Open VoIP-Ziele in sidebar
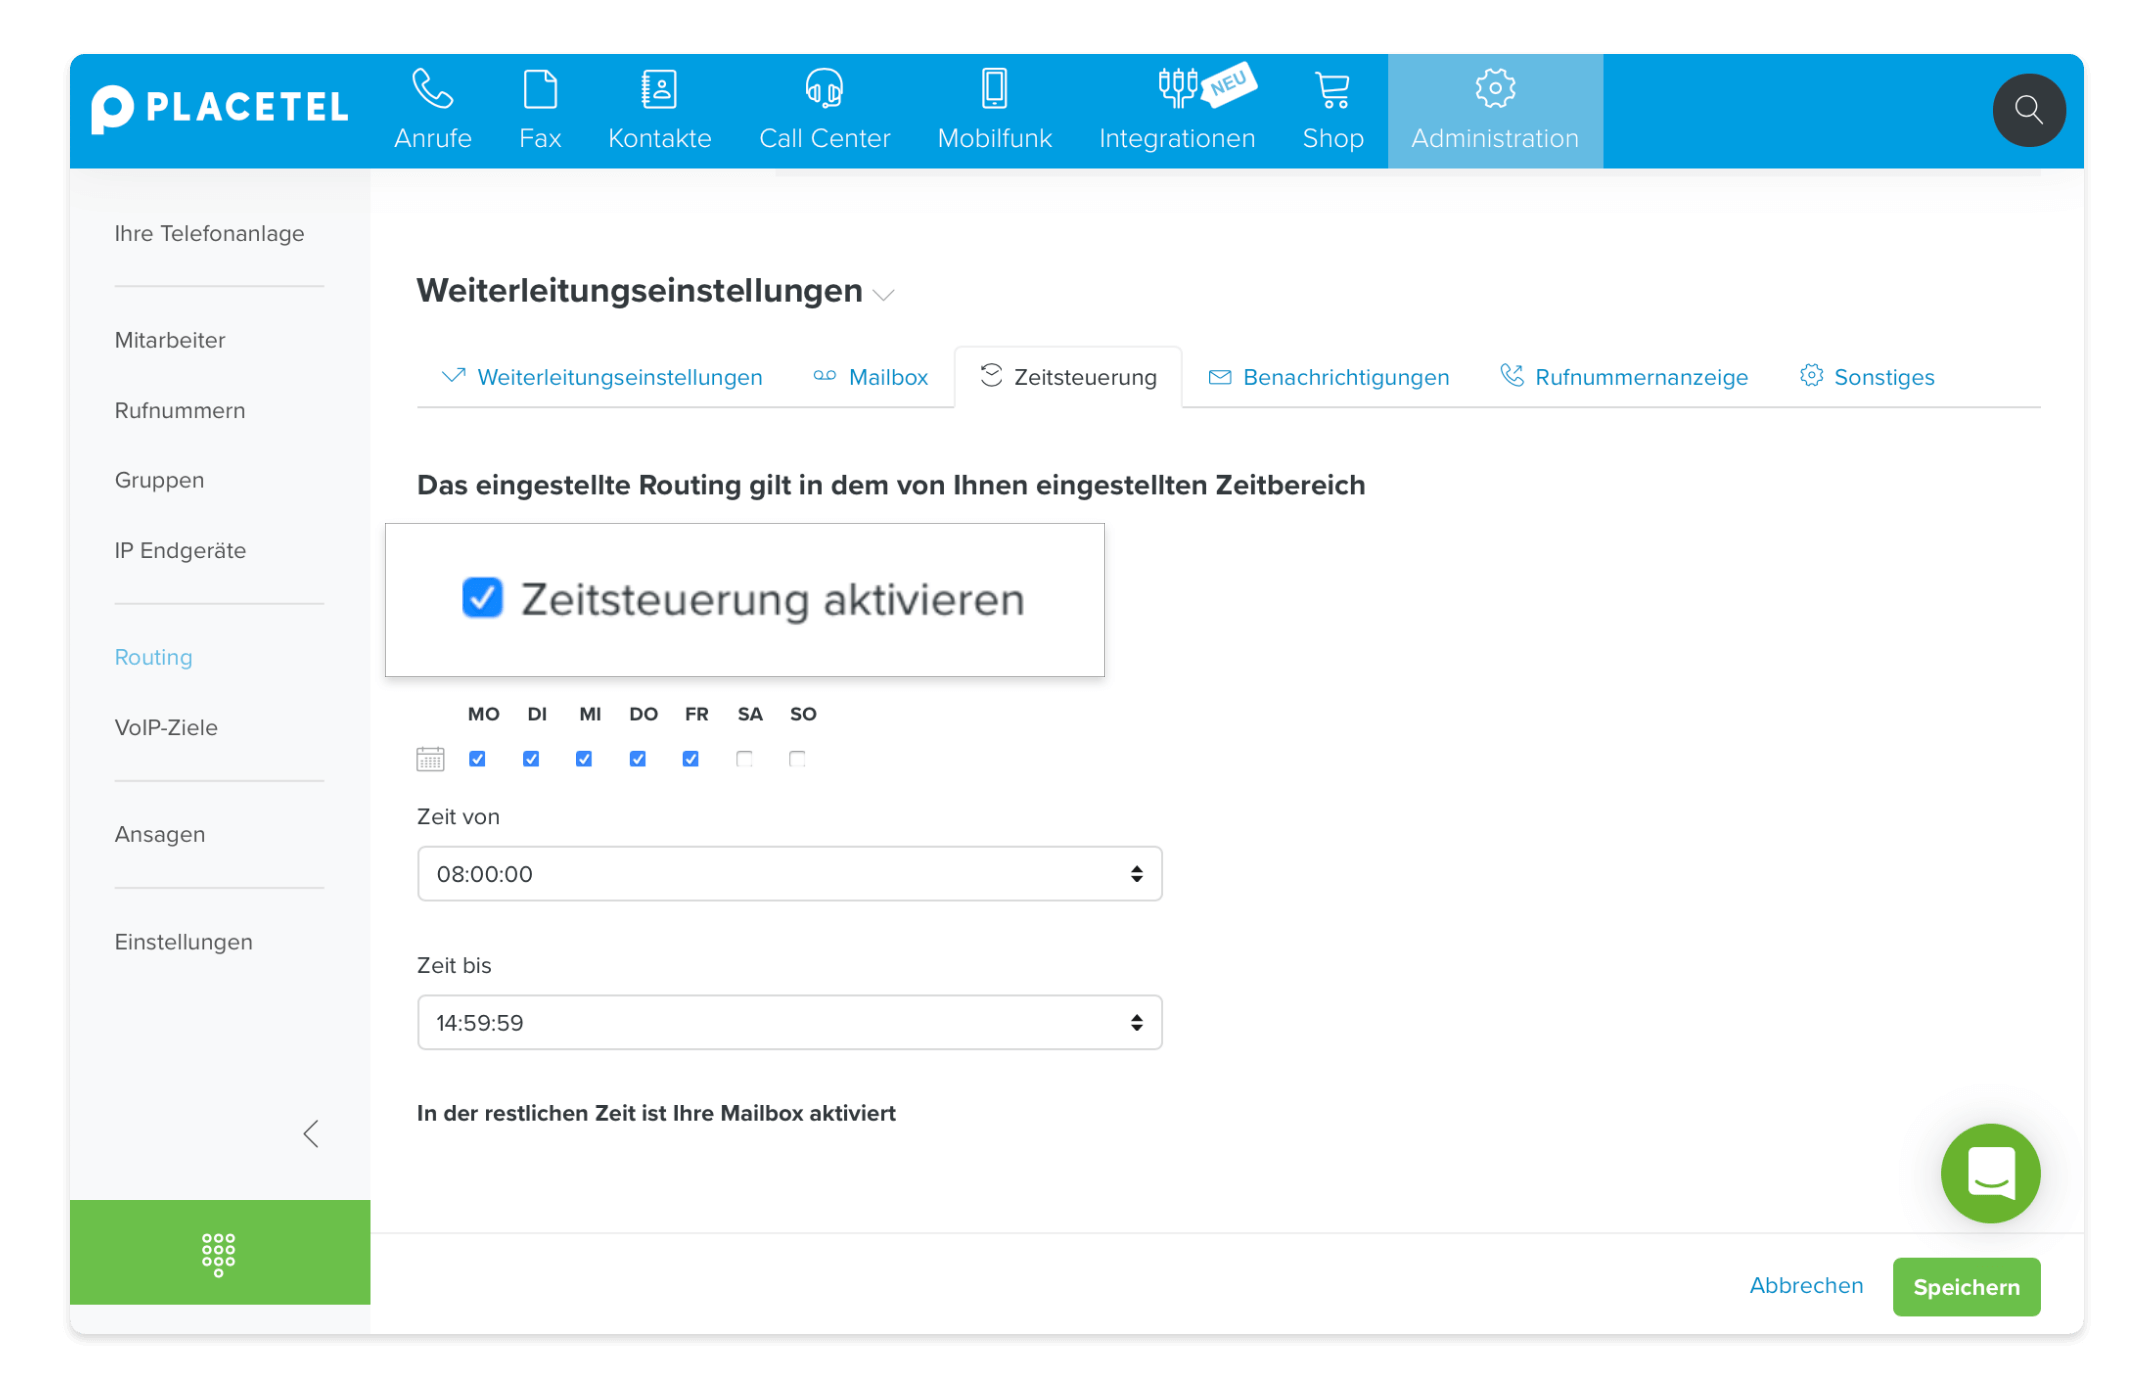 point(166,727)
